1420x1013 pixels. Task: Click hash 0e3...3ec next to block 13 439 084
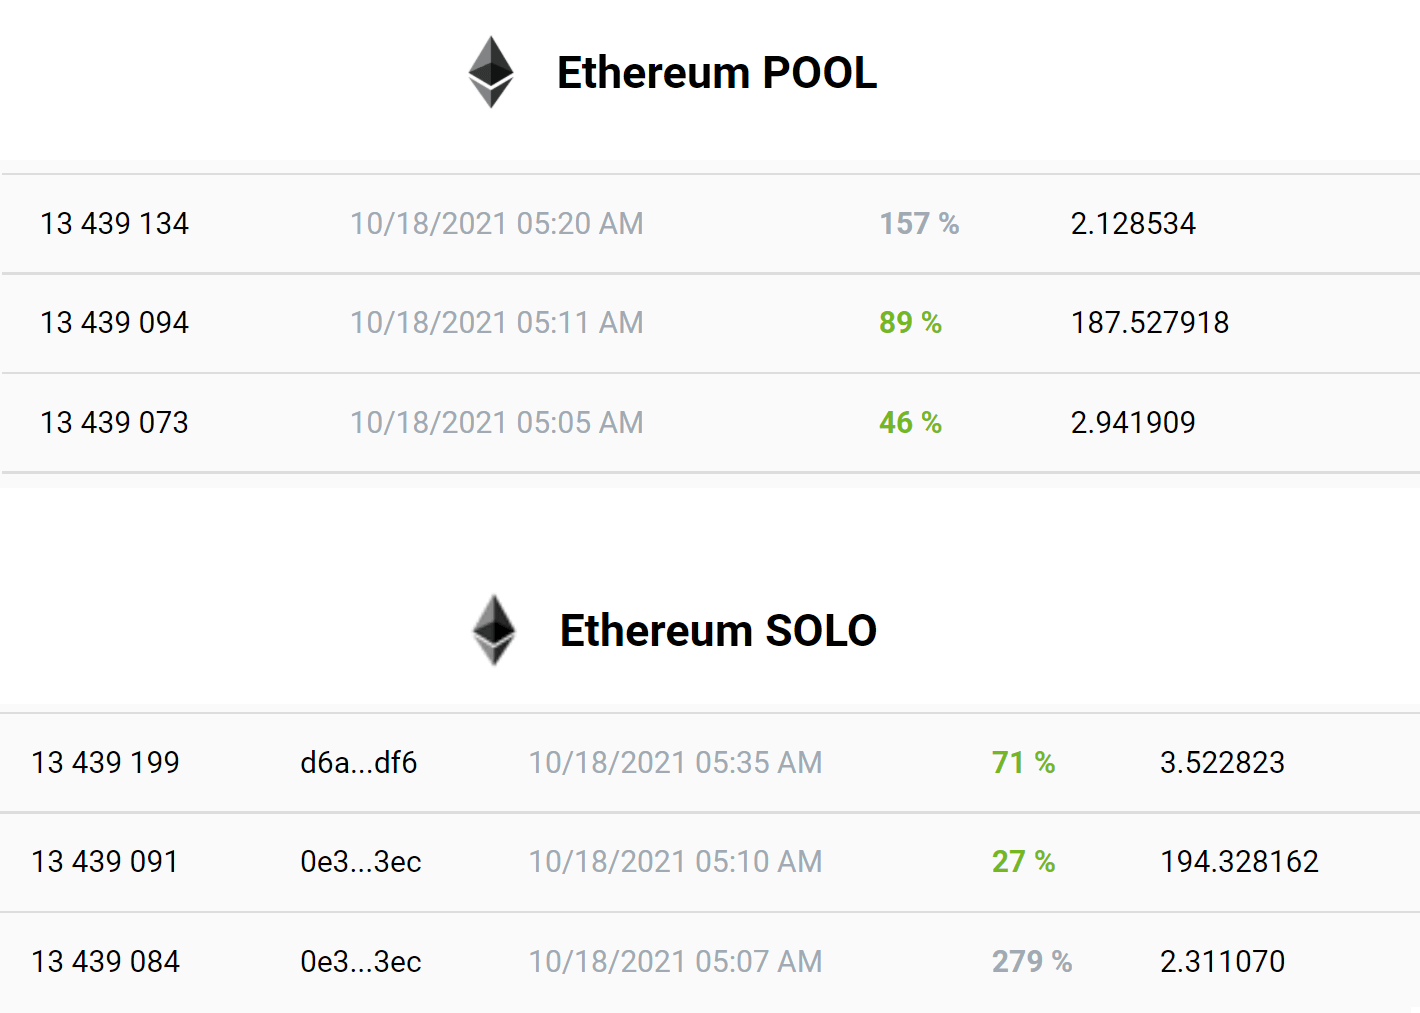coord(362,961)
